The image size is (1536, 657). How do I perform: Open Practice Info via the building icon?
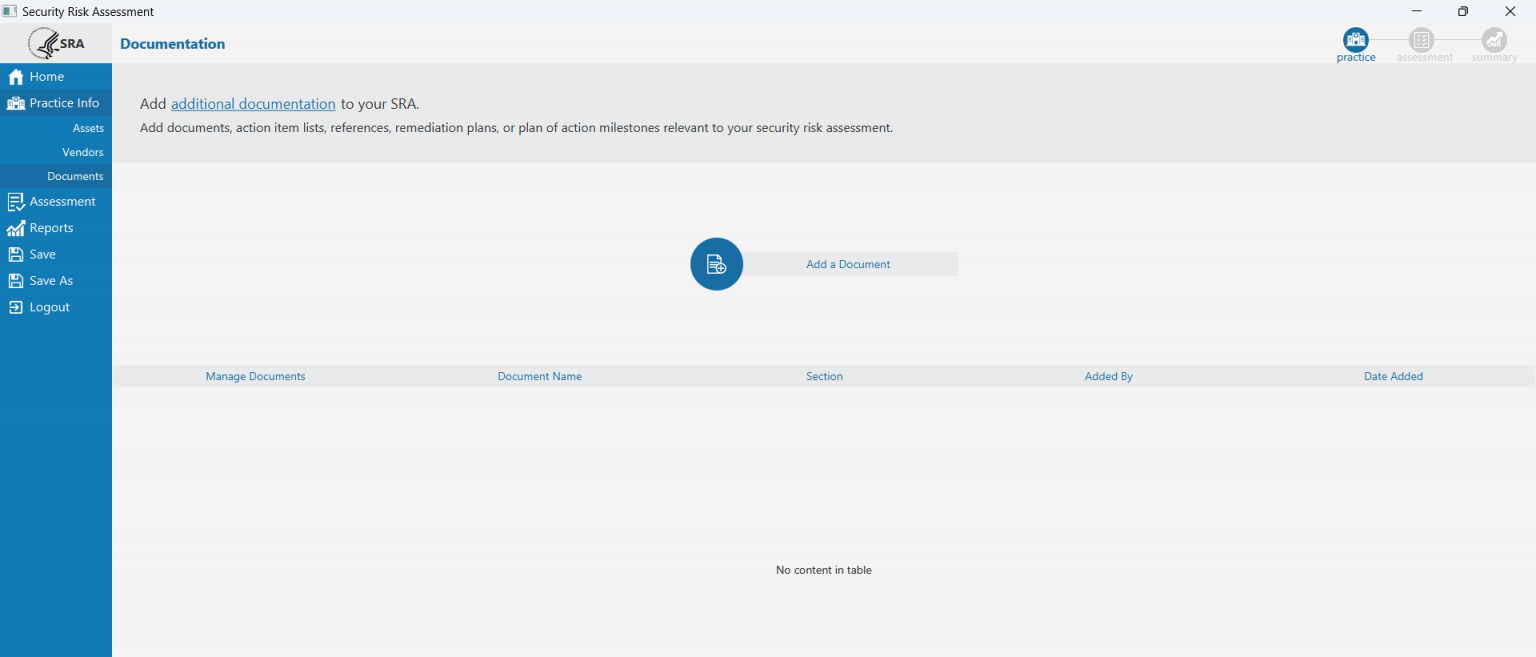pyautogui.click(x=16, y=102)
